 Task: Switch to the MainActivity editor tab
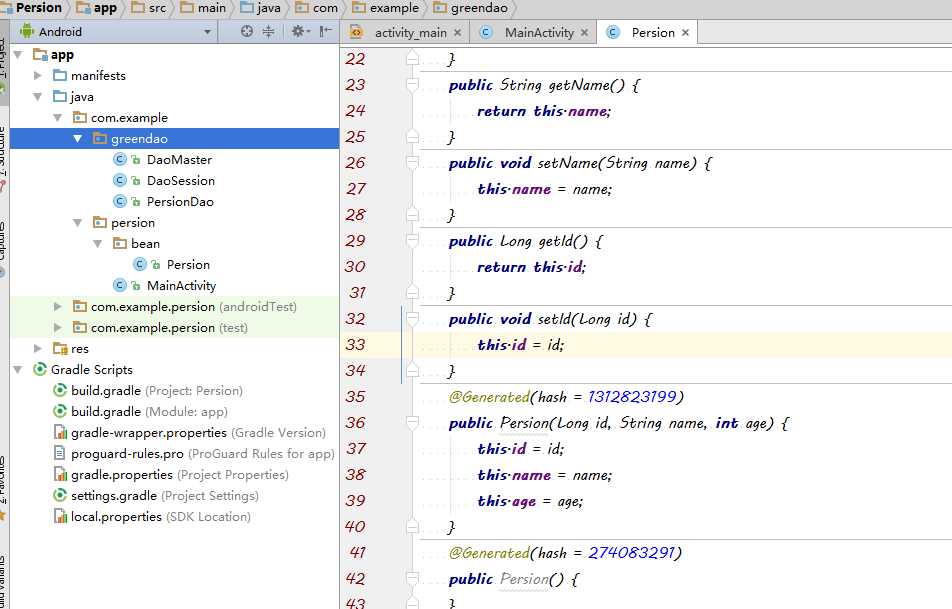coord(538,33)
